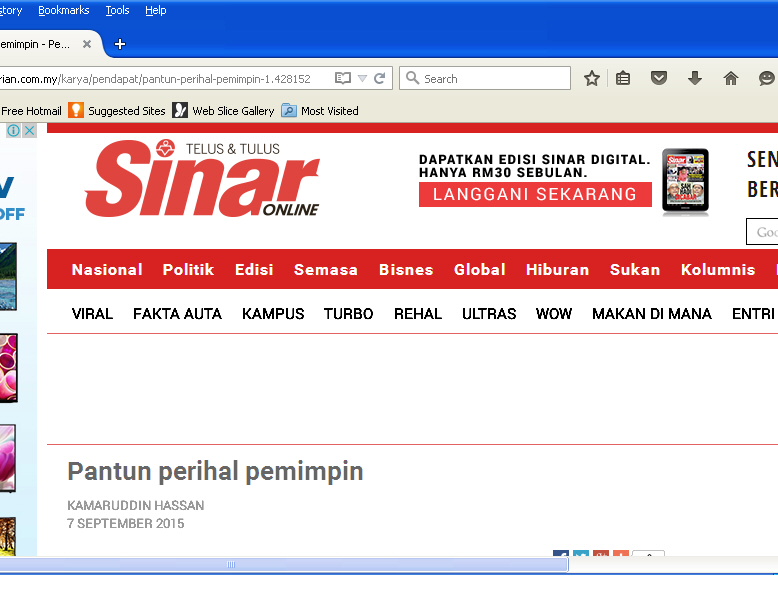Open Hello chat smiley icon

(767, 78)
